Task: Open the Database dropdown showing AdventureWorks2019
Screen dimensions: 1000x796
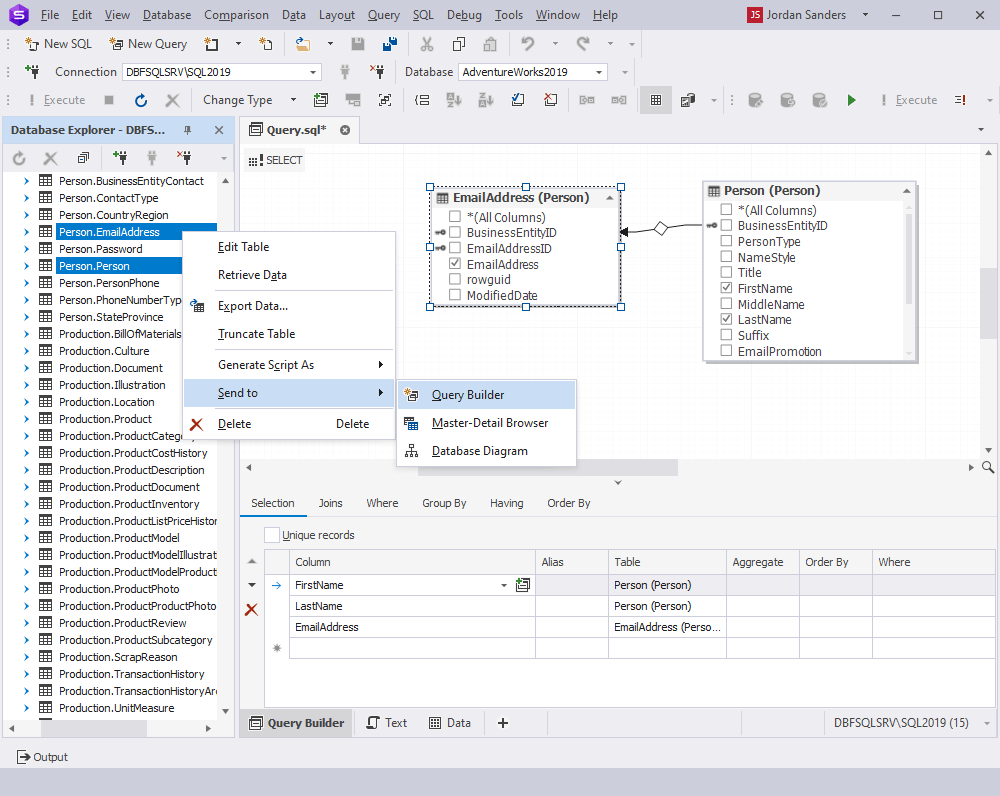Action: (x=600, y=71)
